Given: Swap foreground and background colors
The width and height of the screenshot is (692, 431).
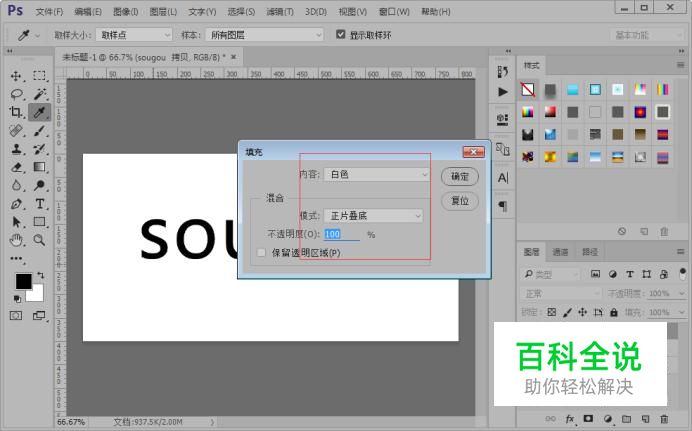Looking at the screenshot, I should click(41, 275).
